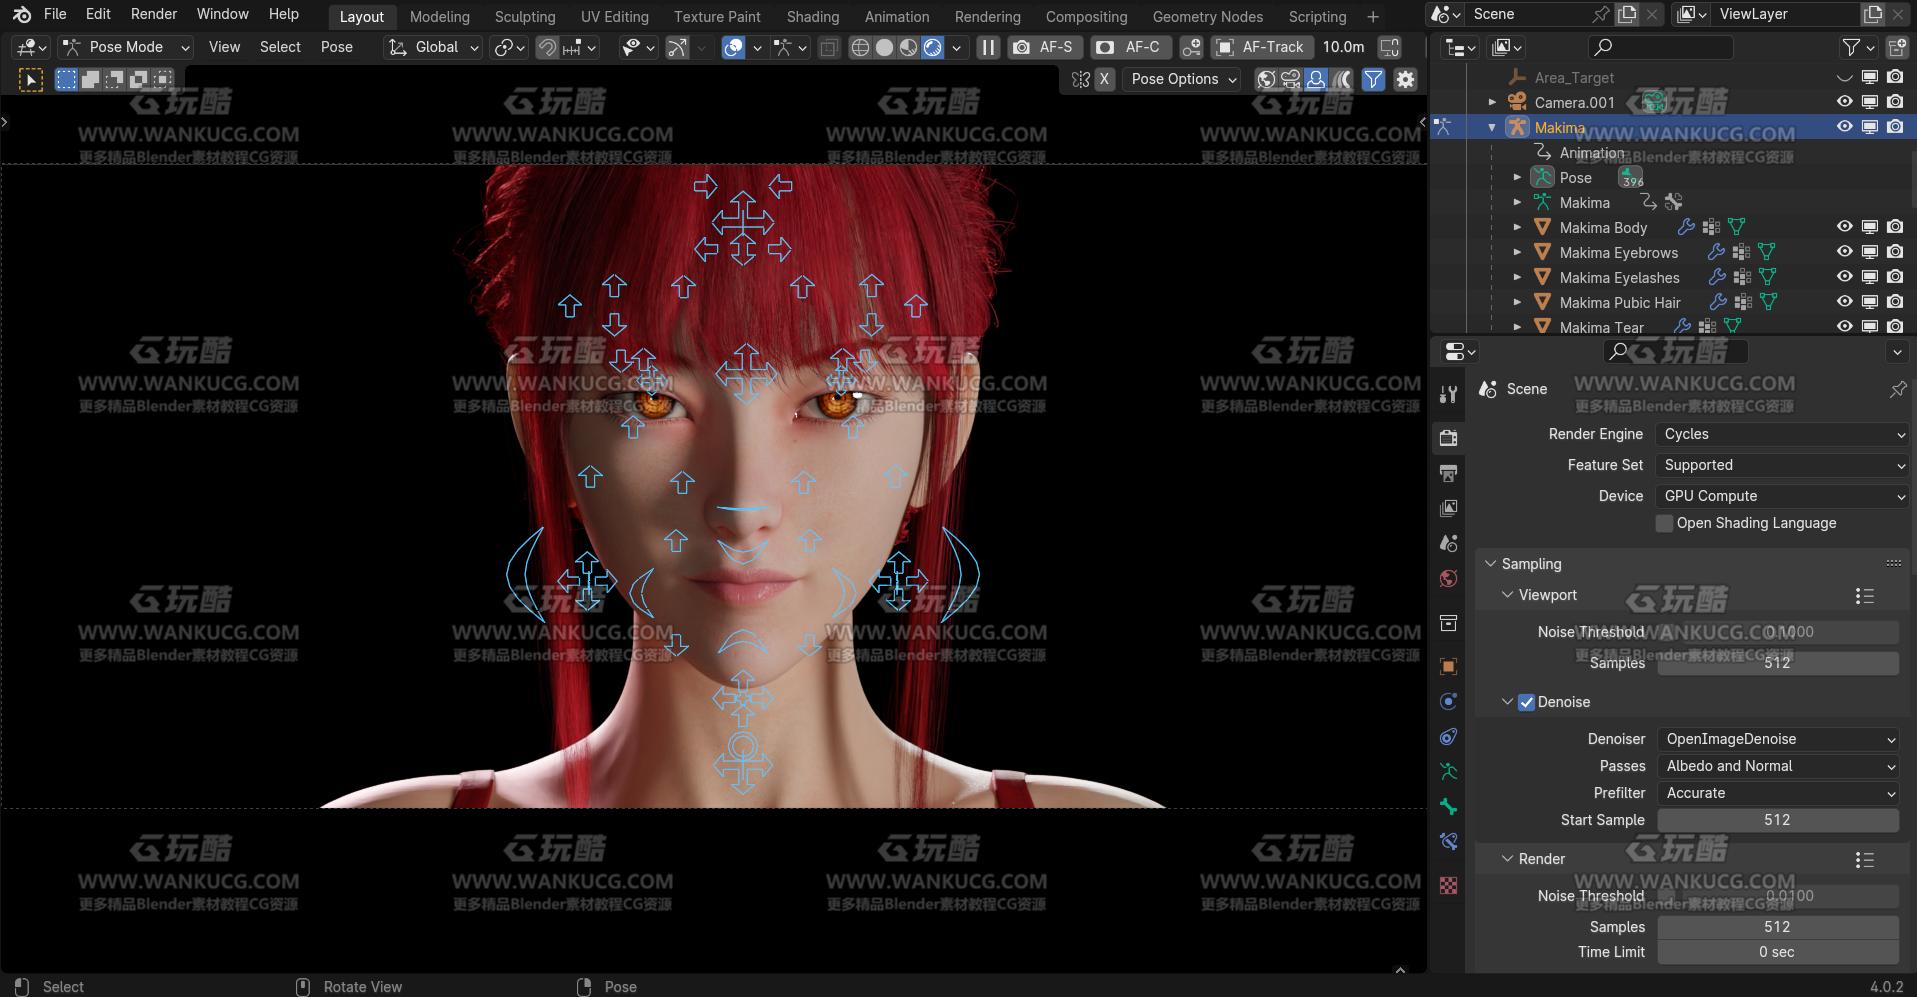Hide Camera.001 in viewport

pos(1845,102)
